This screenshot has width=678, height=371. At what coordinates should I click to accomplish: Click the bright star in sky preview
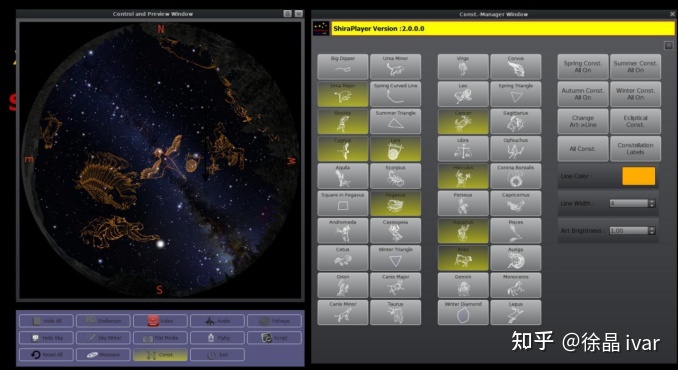click(160, 244)
